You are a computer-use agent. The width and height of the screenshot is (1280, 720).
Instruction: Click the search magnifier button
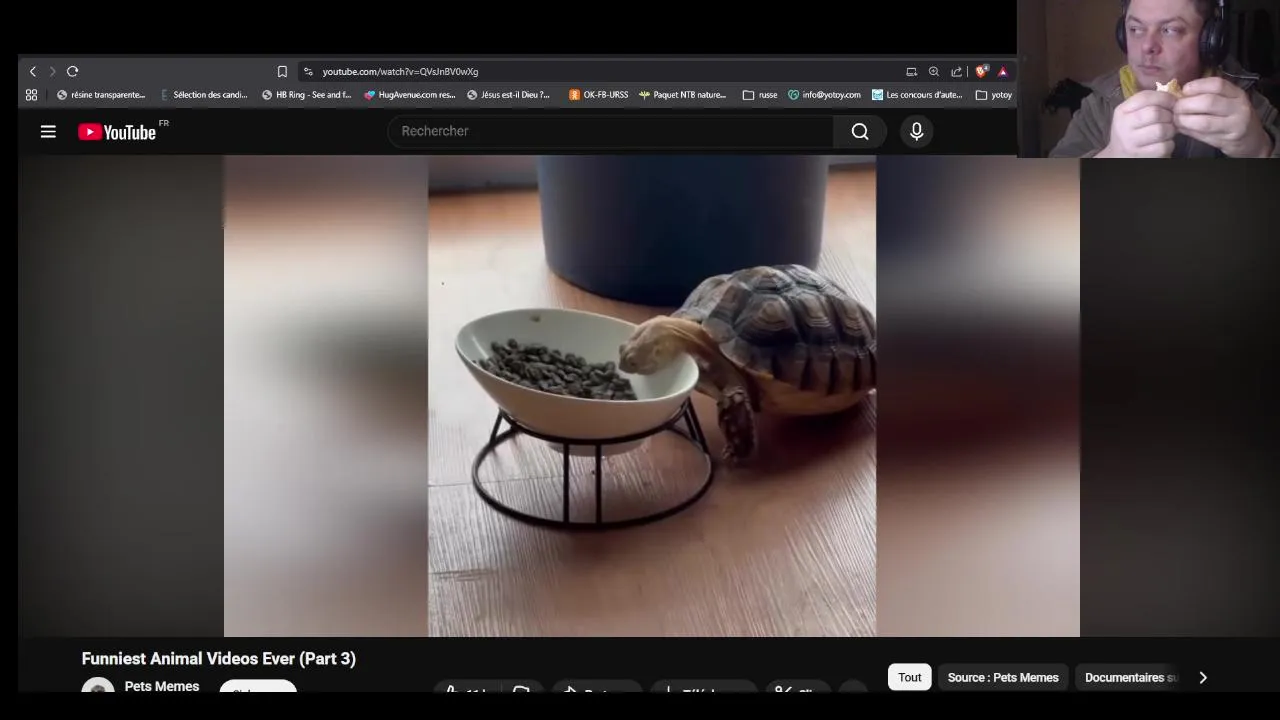pyautogui.click(x=860, y=131)
